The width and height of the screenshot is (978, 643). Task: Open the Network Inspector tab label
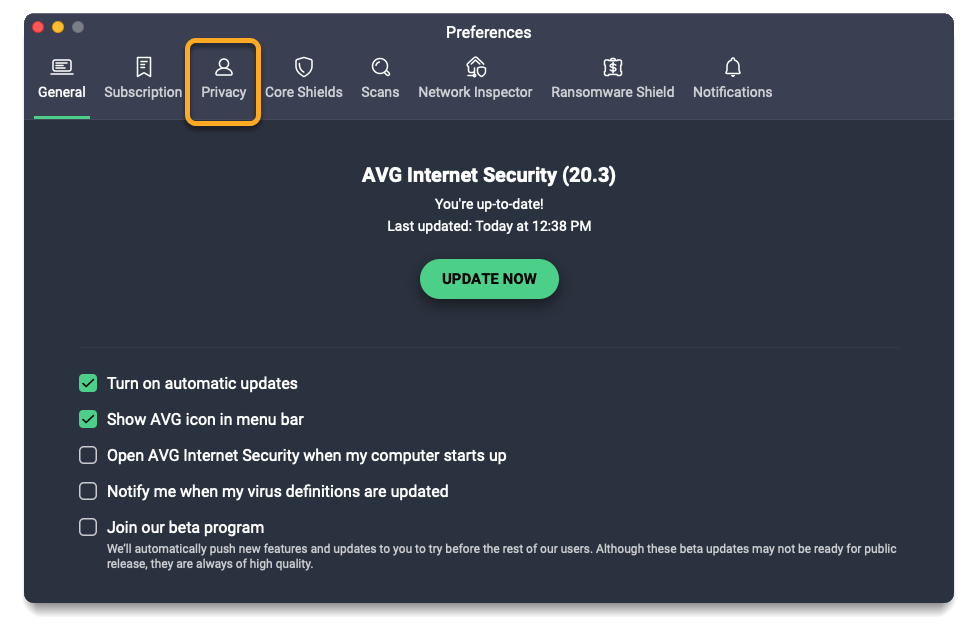tap(475, 92)
